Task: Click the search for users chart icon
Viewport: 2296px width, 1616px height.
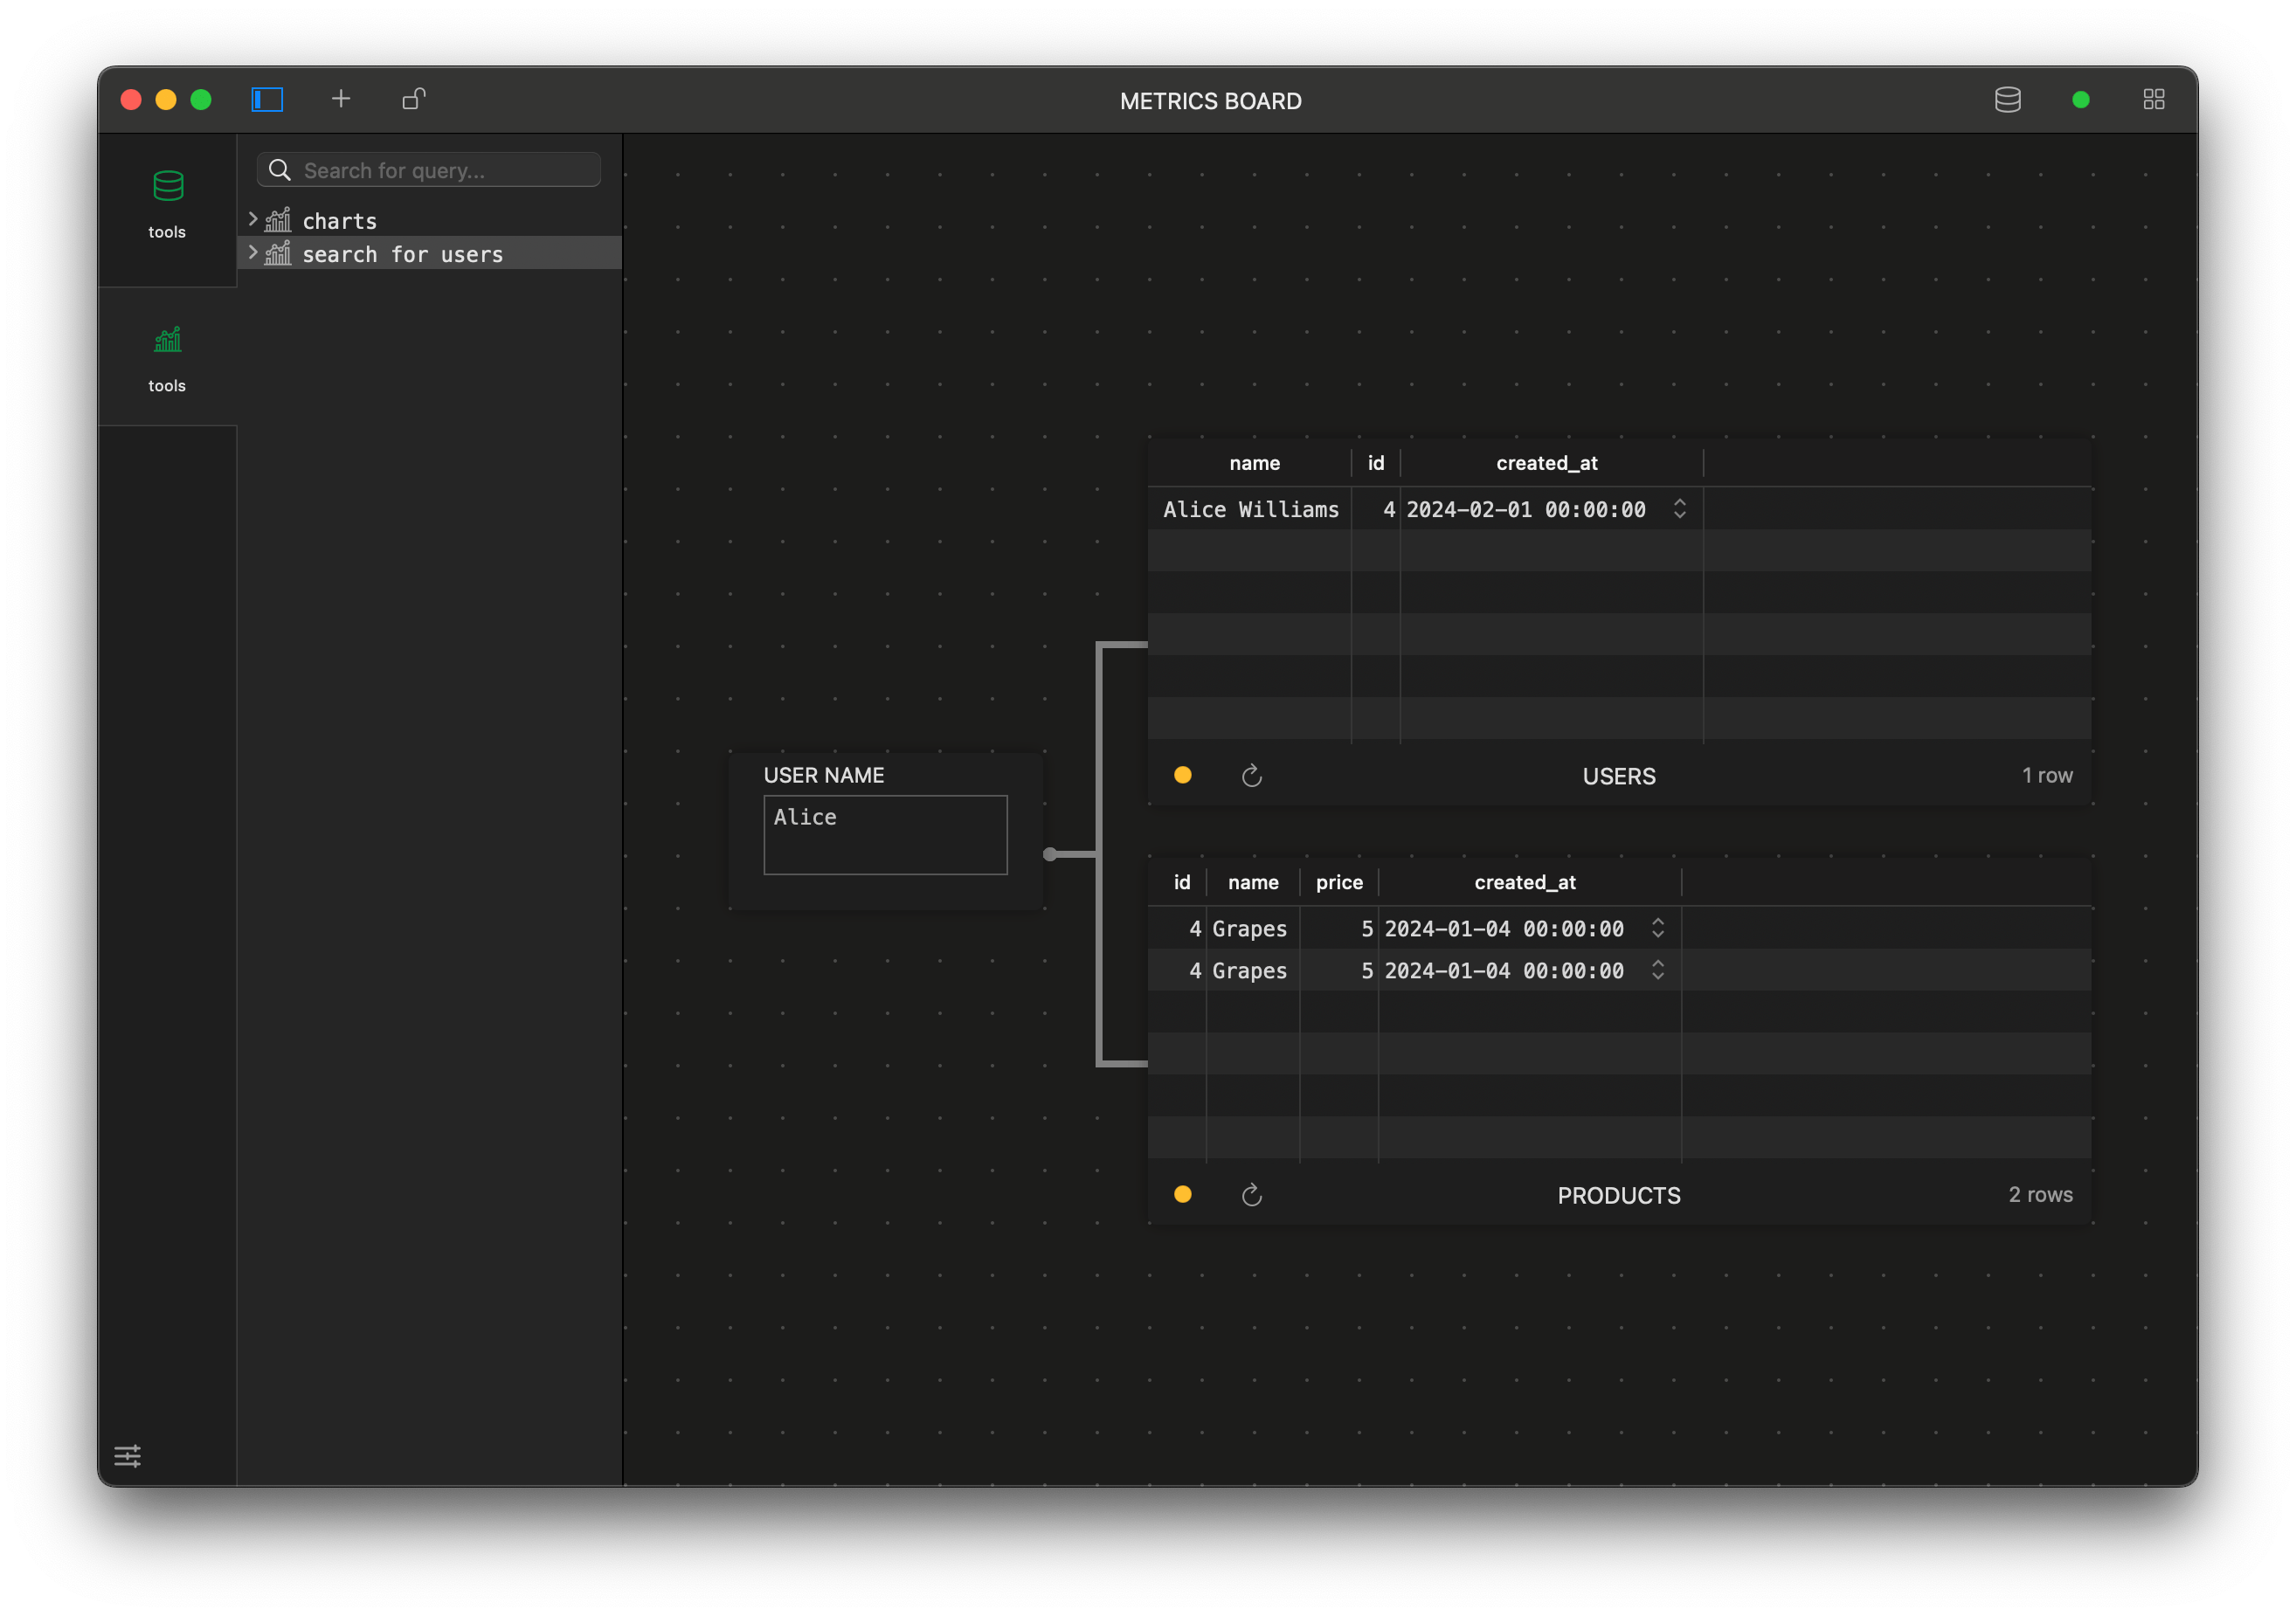Action: coord(278,252)
